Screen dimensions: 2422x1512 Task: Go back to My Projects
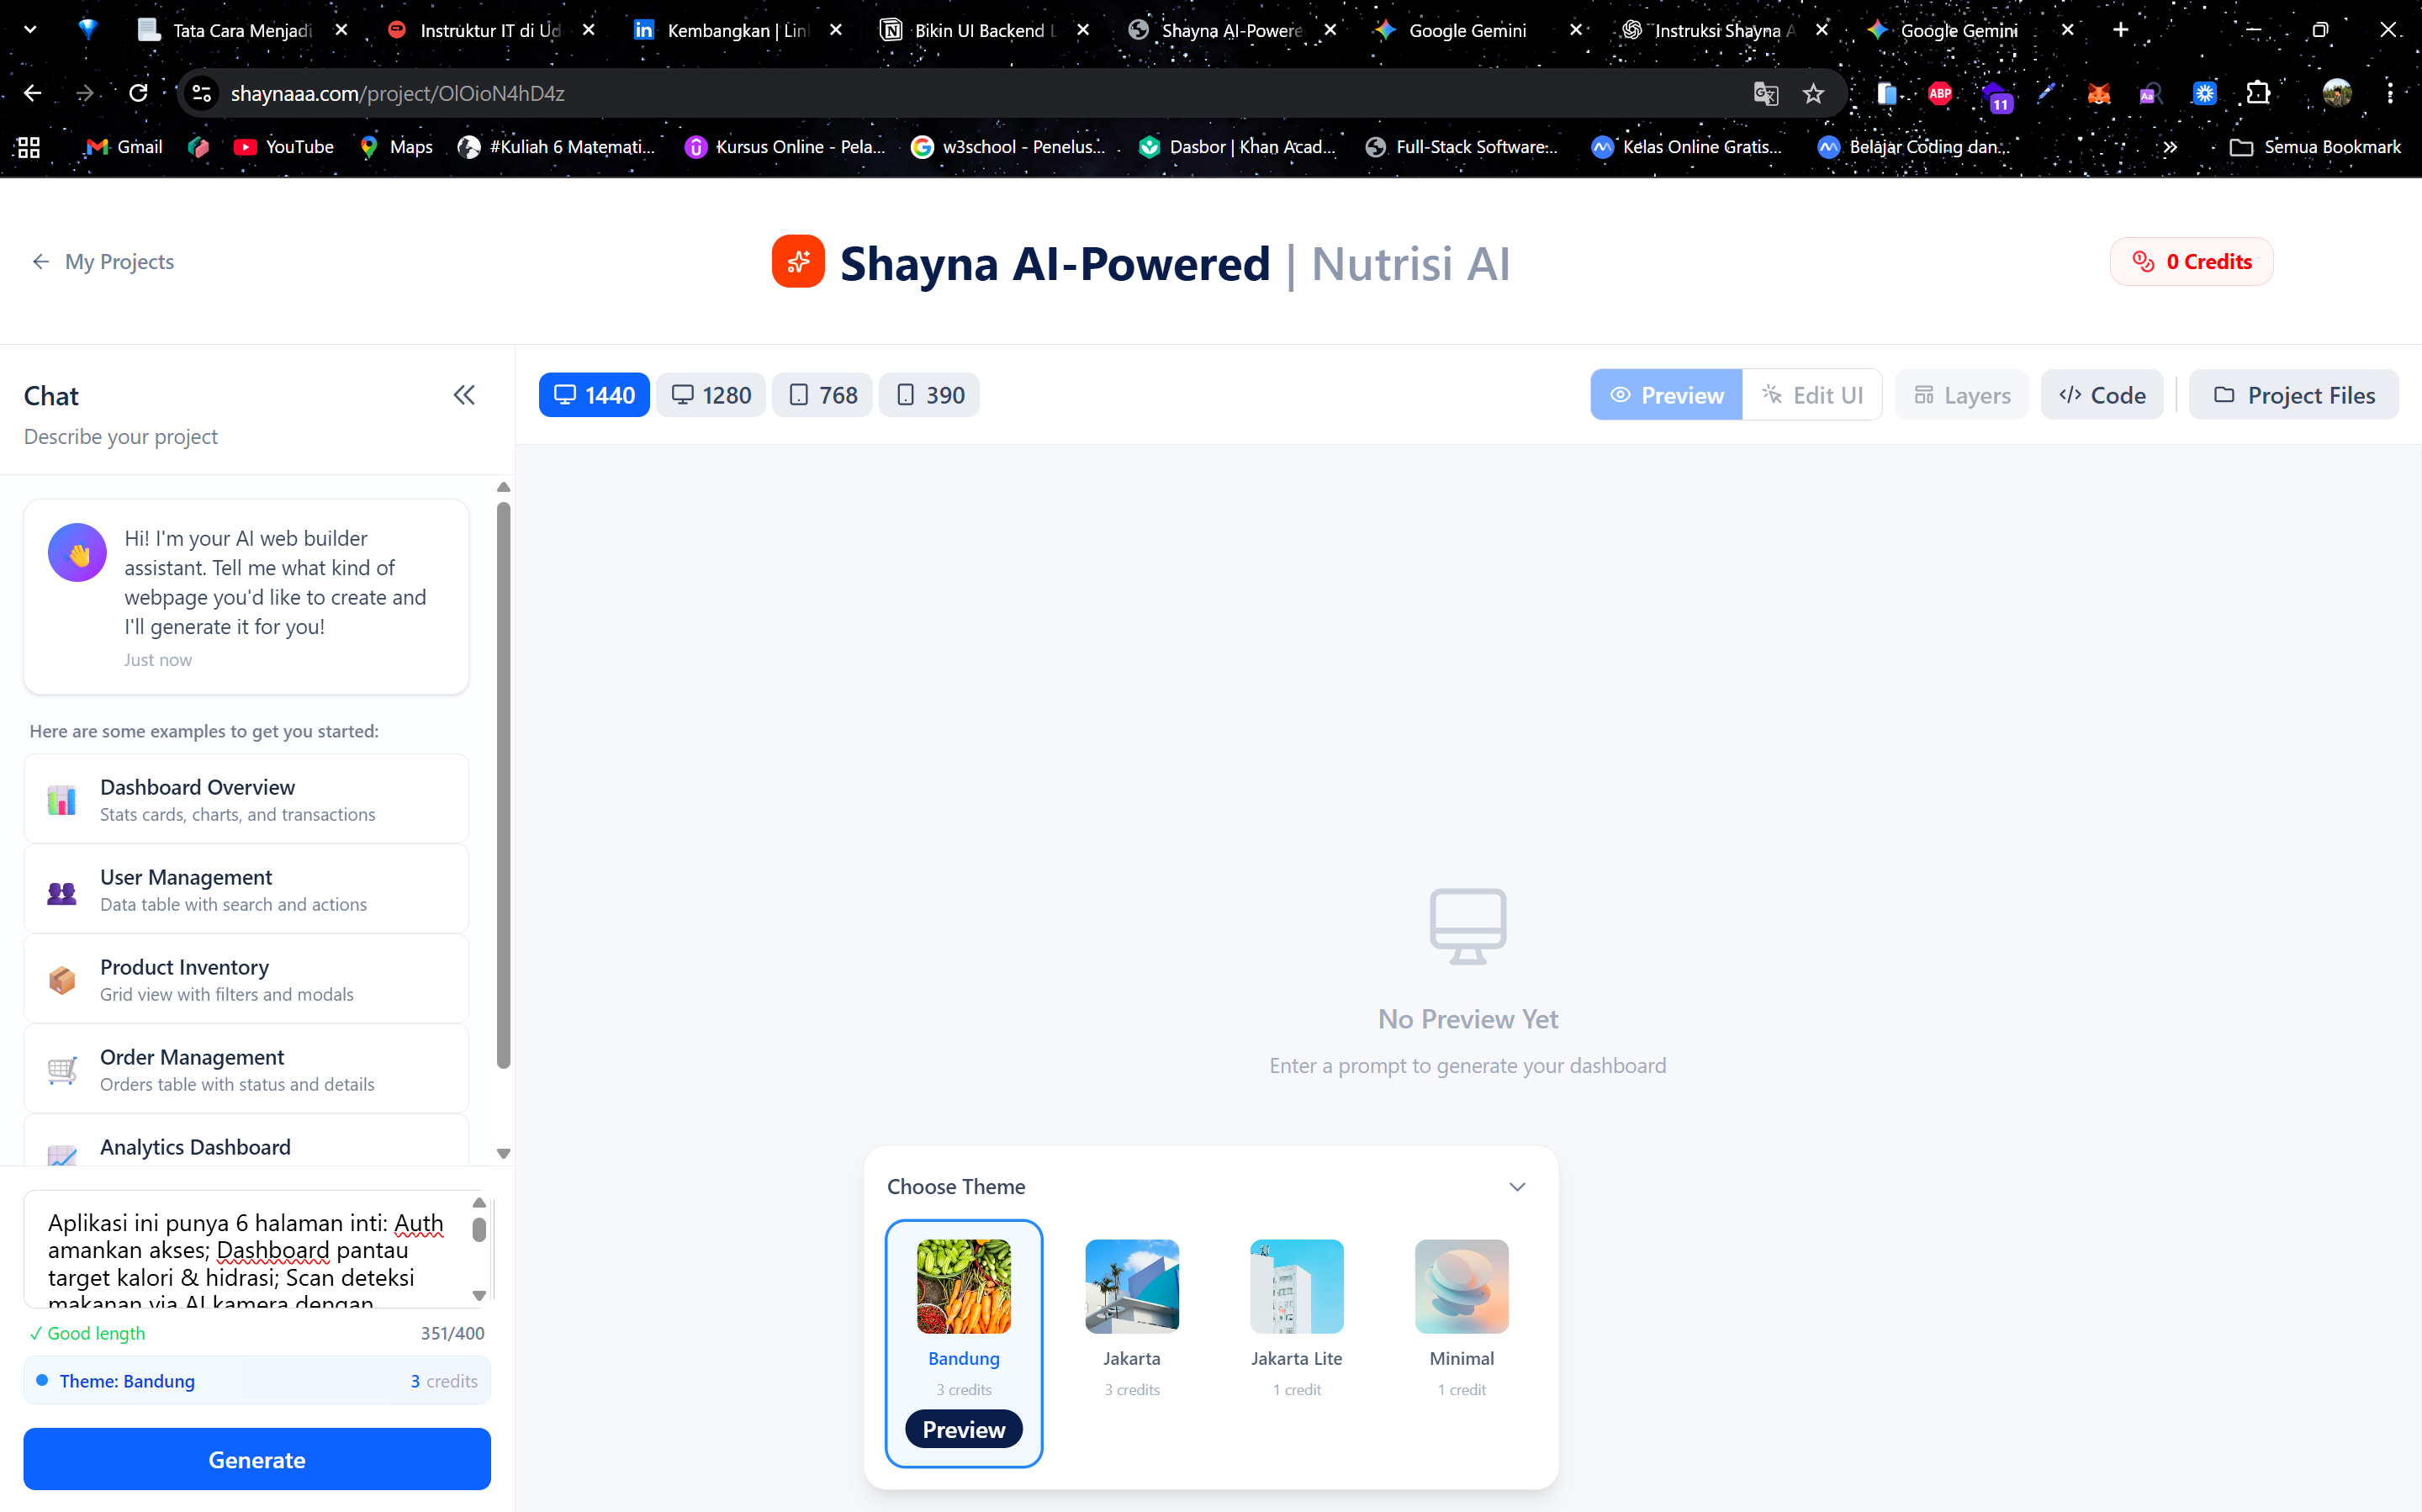click(102, 261)
